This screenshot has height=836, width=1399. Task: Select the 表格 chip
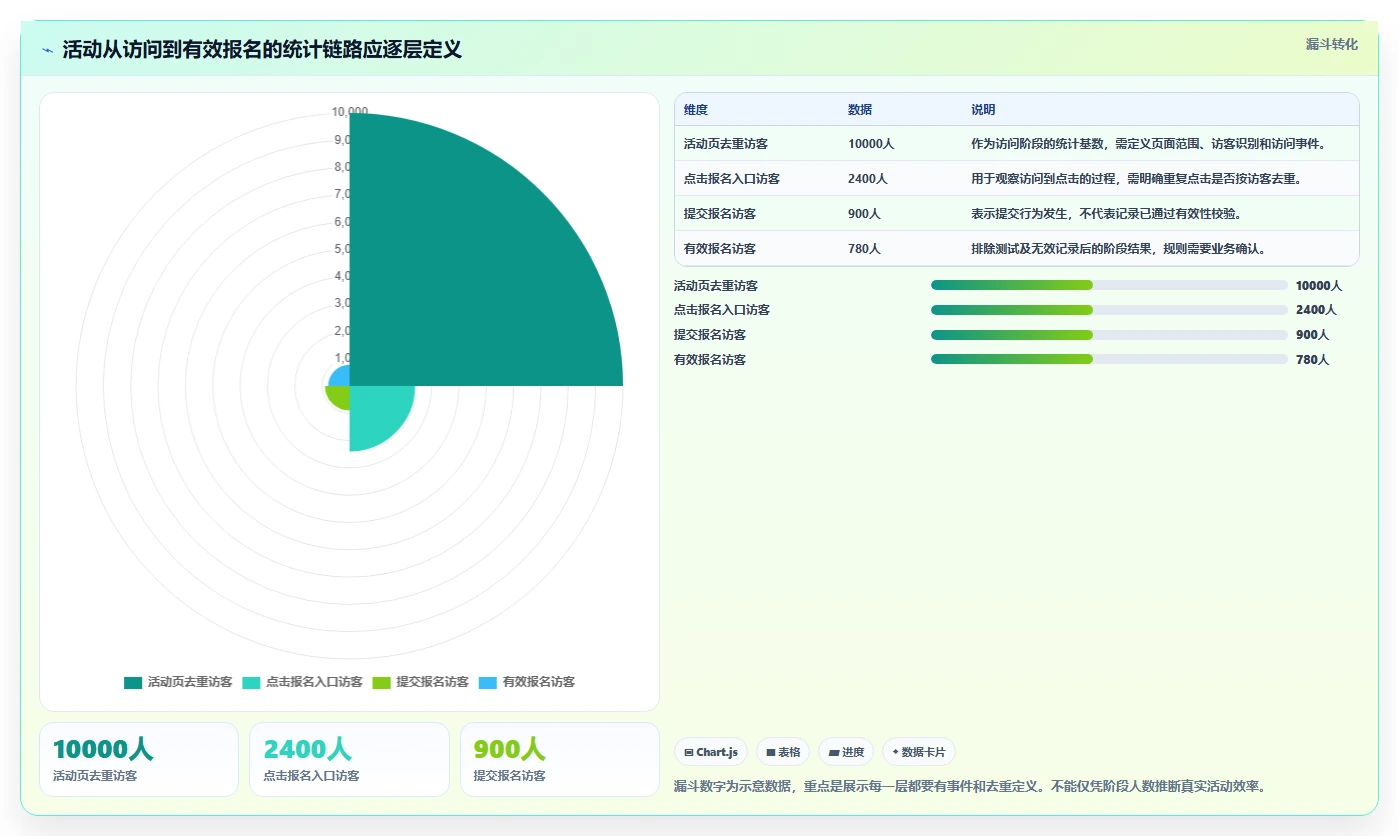pyautogui.click(x=783, y=752)
